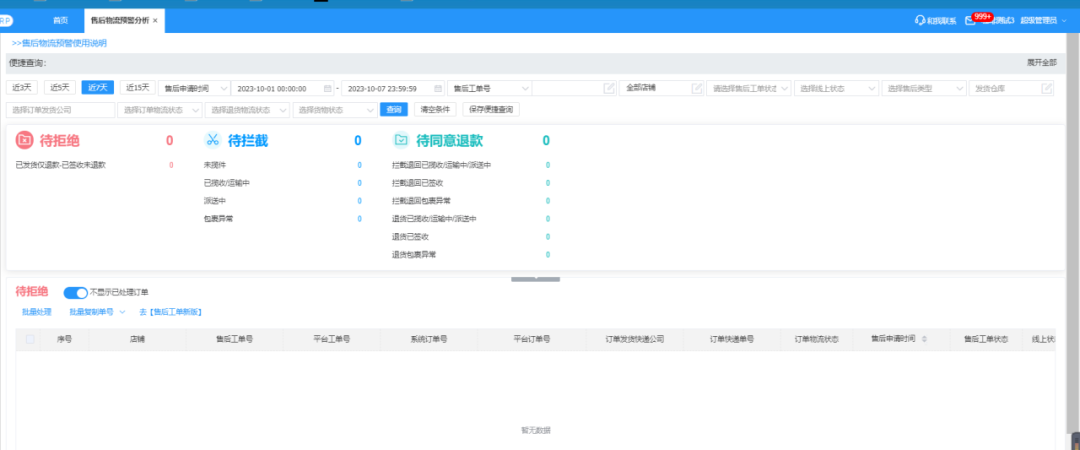
Task: Click the 已发货仅退款-已签收未退款 row
Action: click(x=94, y=165)
